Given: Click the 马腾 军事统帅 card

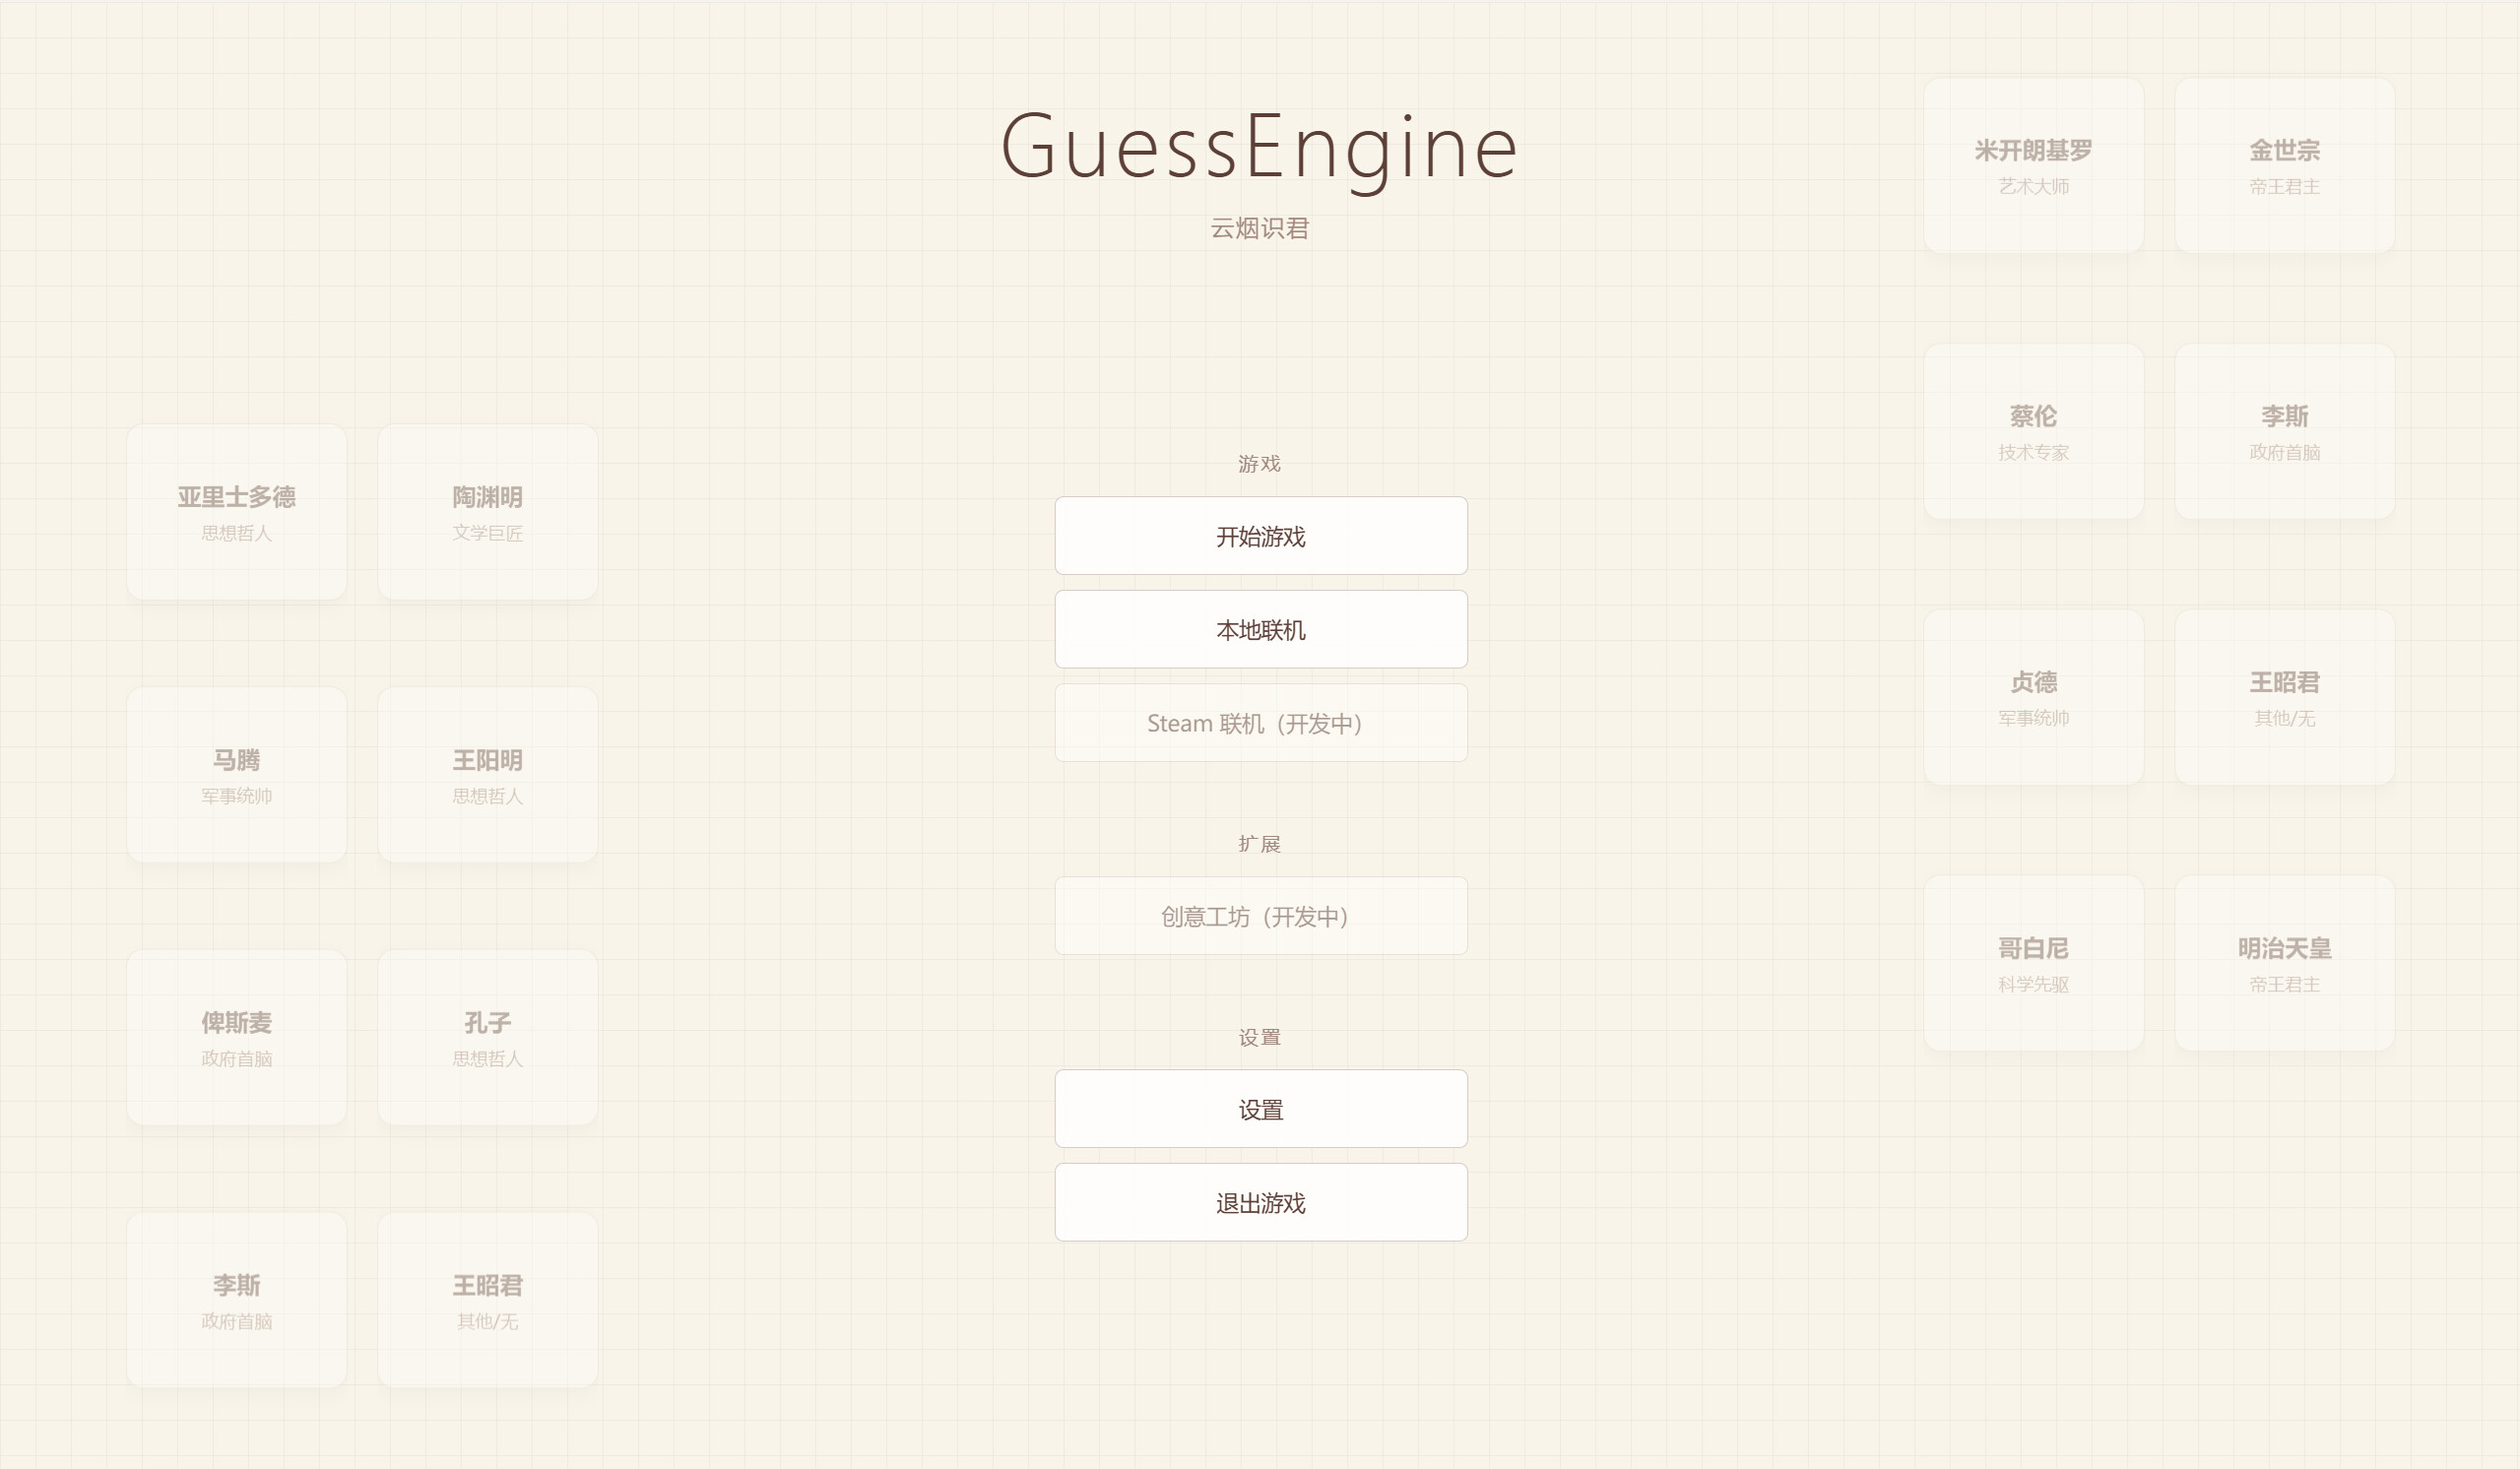Looking at the screenshot, I should click(x=236, y=774).
